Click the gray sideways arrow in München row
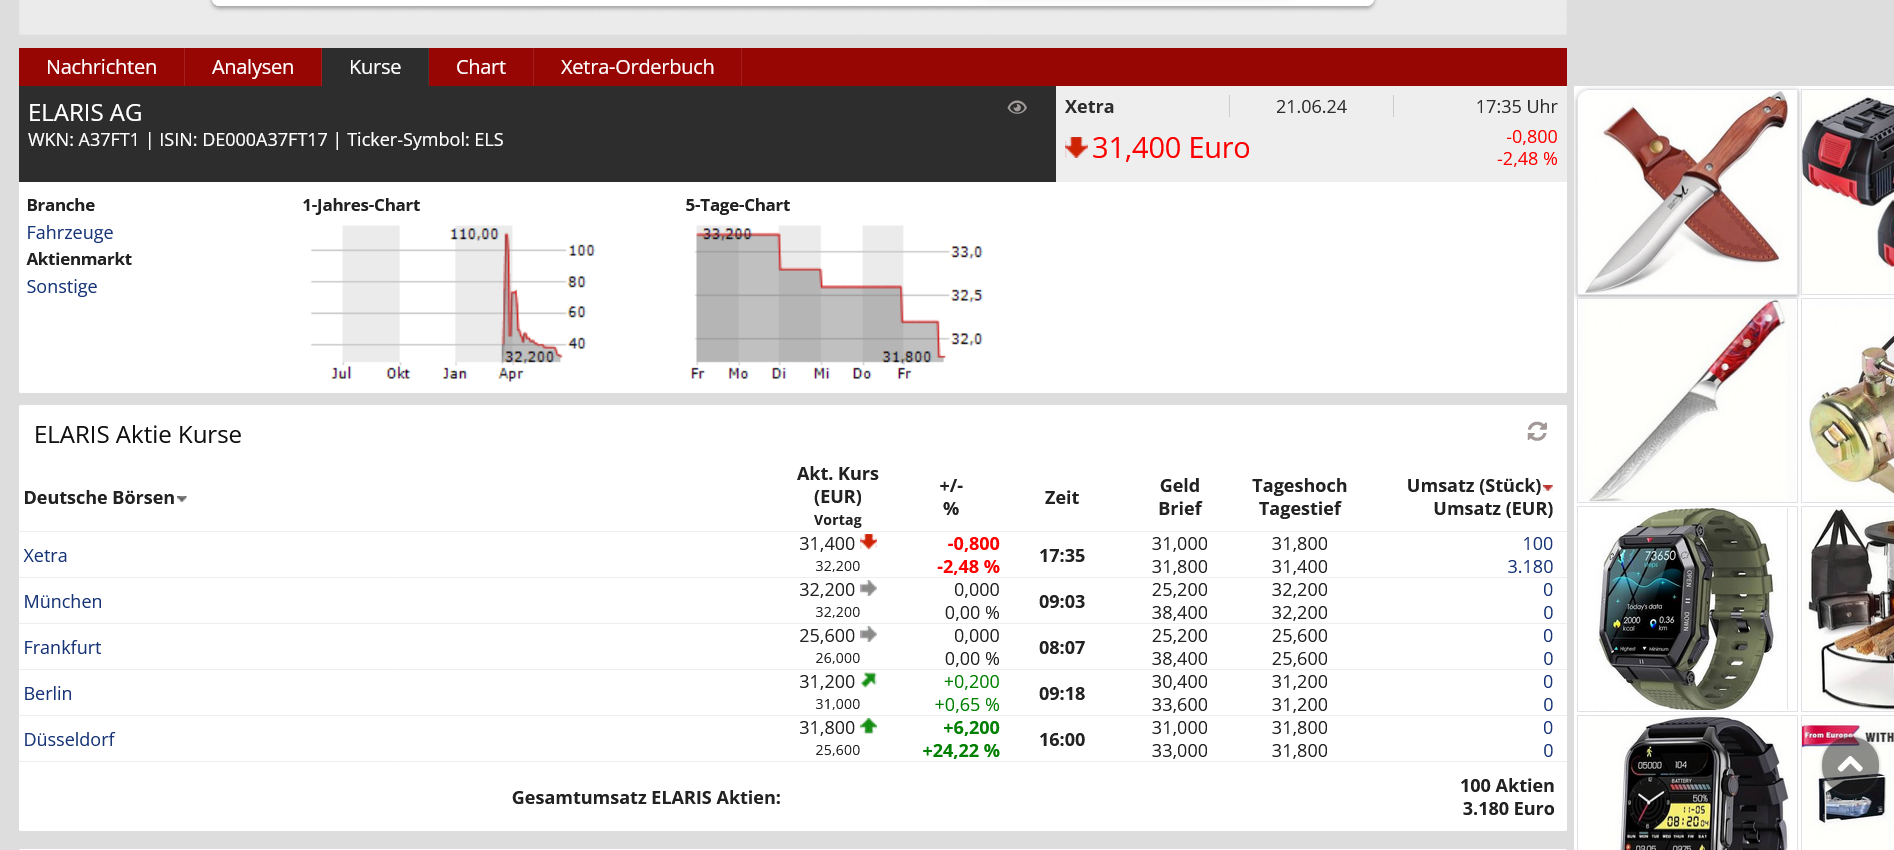 868,588
